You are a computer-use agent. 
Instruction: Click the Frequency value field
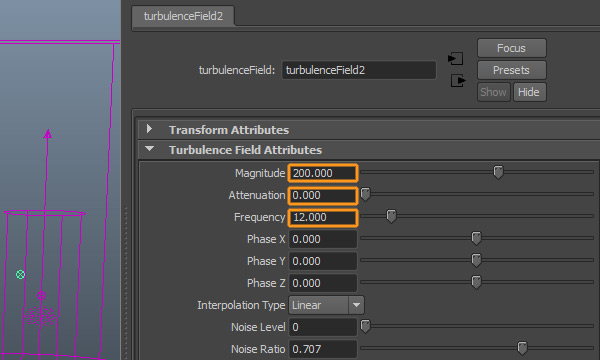323,217
